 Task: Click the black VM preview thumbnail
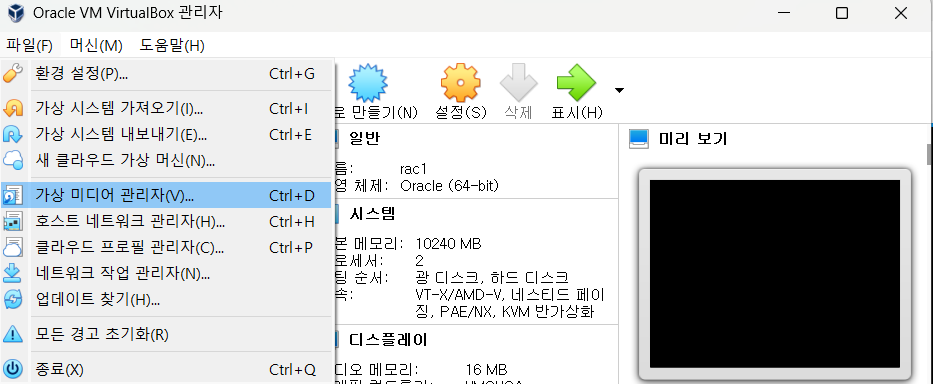[x=775, y=274]
